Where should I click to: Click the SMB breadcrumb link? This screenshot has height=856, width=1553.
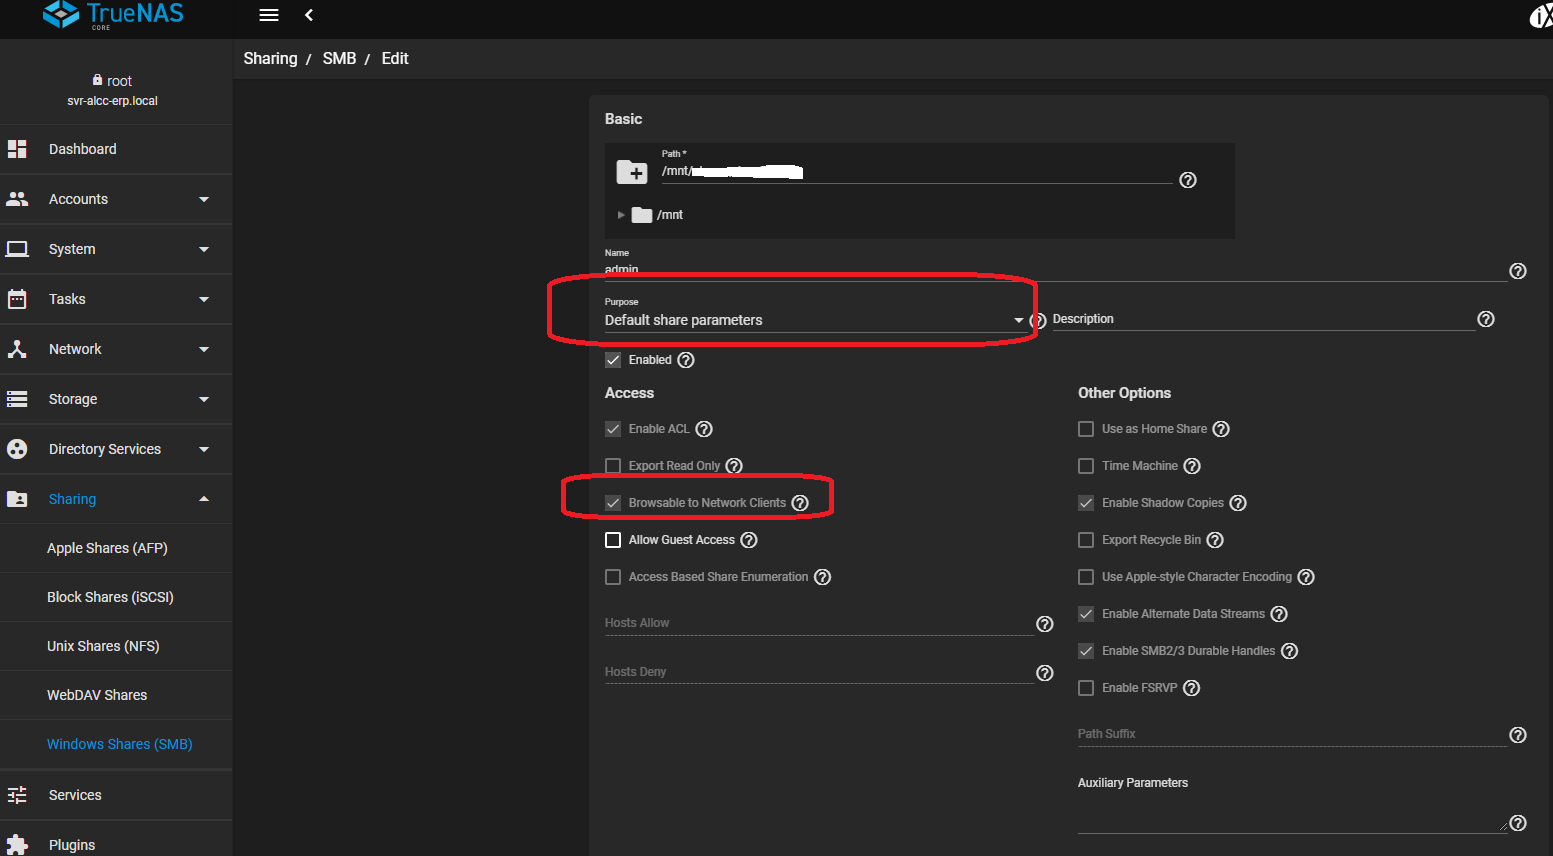pyautogui.click(x=339, y=58)
